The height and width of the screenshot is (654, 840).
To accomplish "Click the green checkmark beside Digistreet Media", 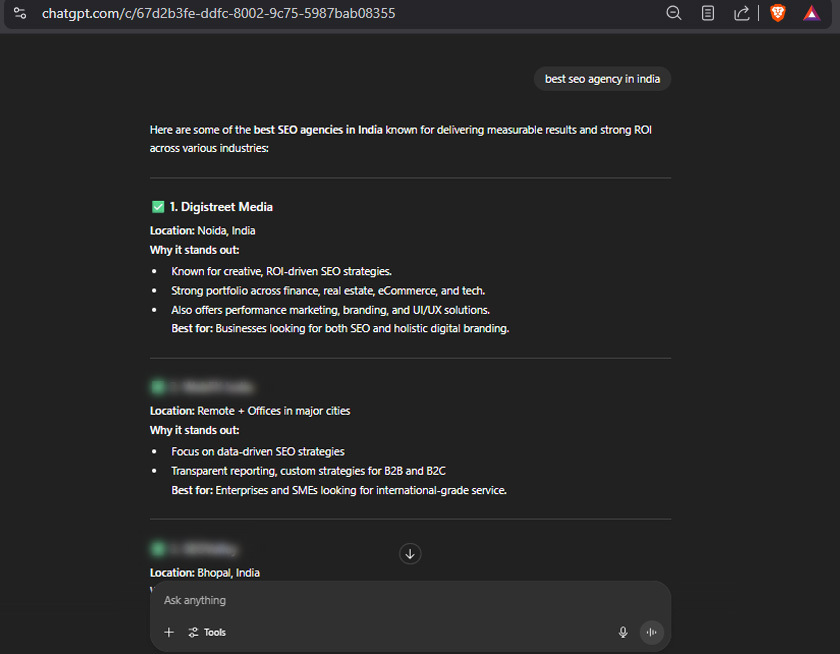I will point(157,207).
